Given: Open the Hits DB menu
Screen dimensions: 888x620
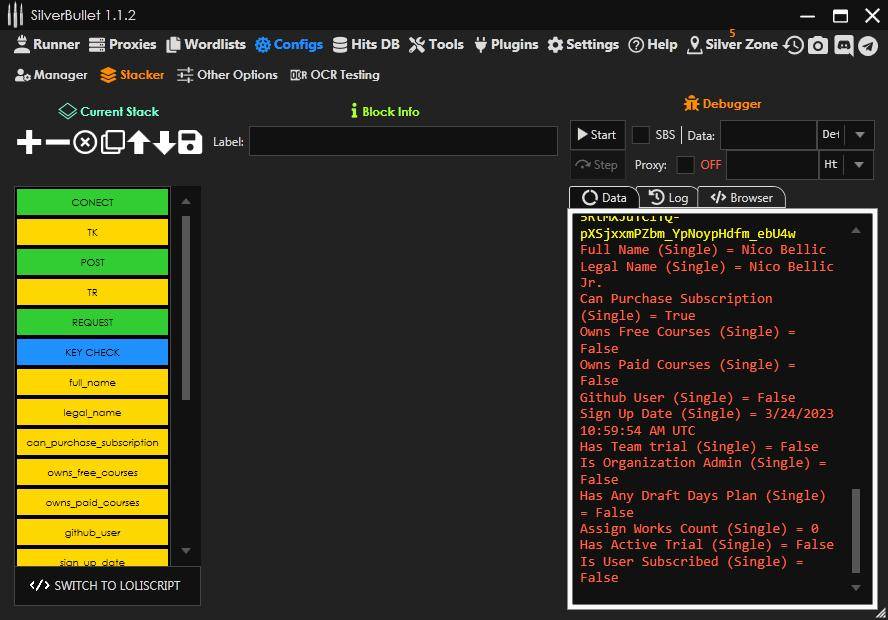Looking at the screenshot, I should tap(366, 44).
